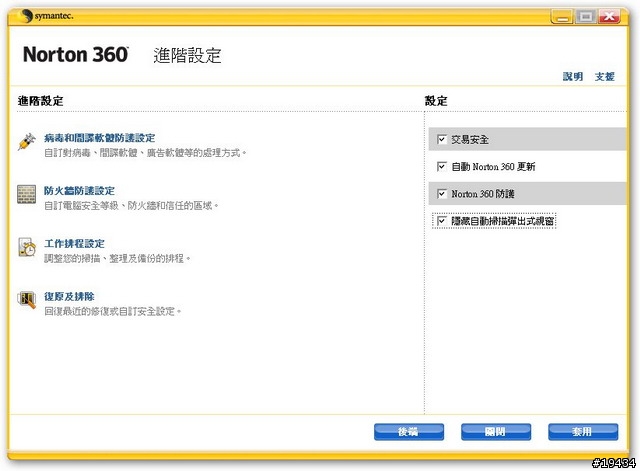
Task: Click the brick wall firewall icon
Action: 27,194
